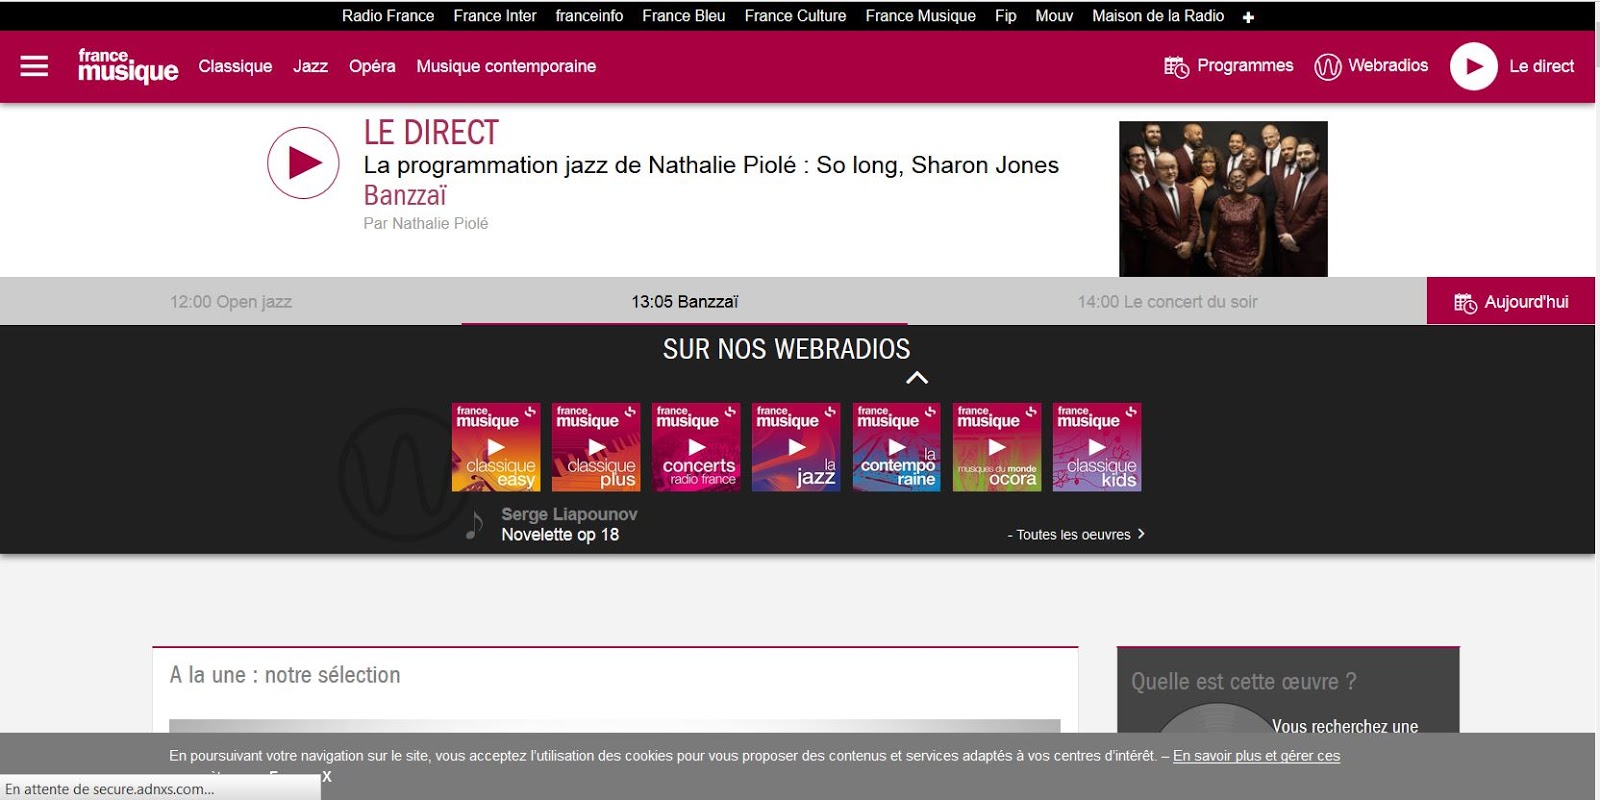The width and height of the screenshot is (1600, 800).
Task: Click the Sharon Jones band photo
Action: click(x=1223, y=199)
